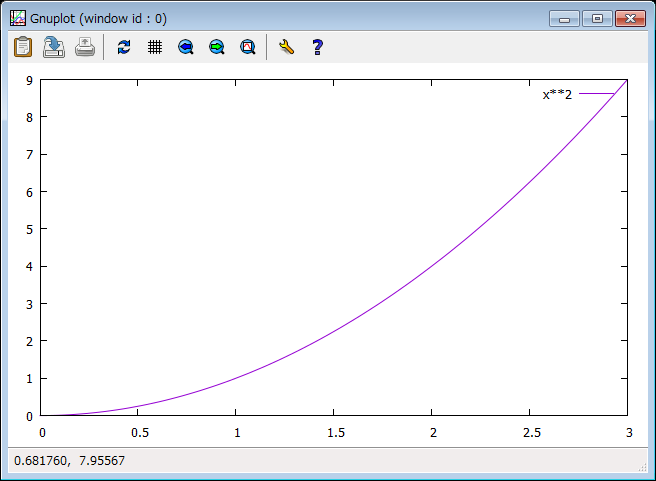This screenshot has height=481, width=656.
Task: Open help with question mark icon
Action: (318, 47)
